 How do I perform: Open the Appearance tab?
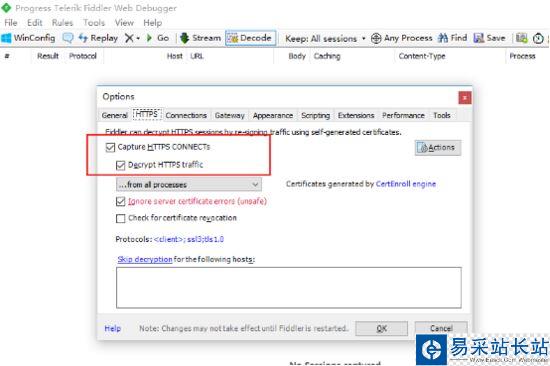click(273, 115)
